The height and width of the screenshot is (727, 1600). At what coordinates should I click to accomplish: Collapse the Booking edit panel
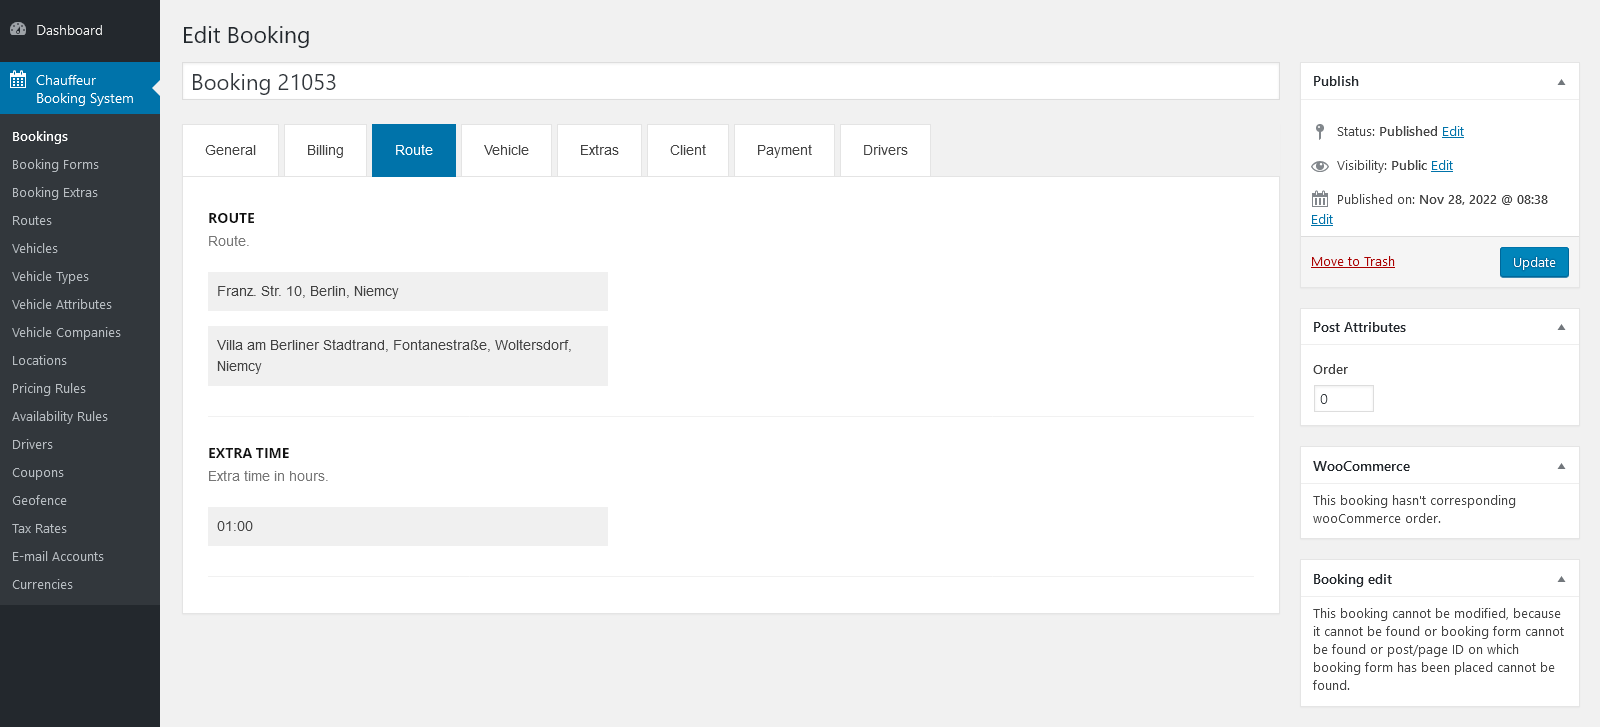coord(1561,580)
